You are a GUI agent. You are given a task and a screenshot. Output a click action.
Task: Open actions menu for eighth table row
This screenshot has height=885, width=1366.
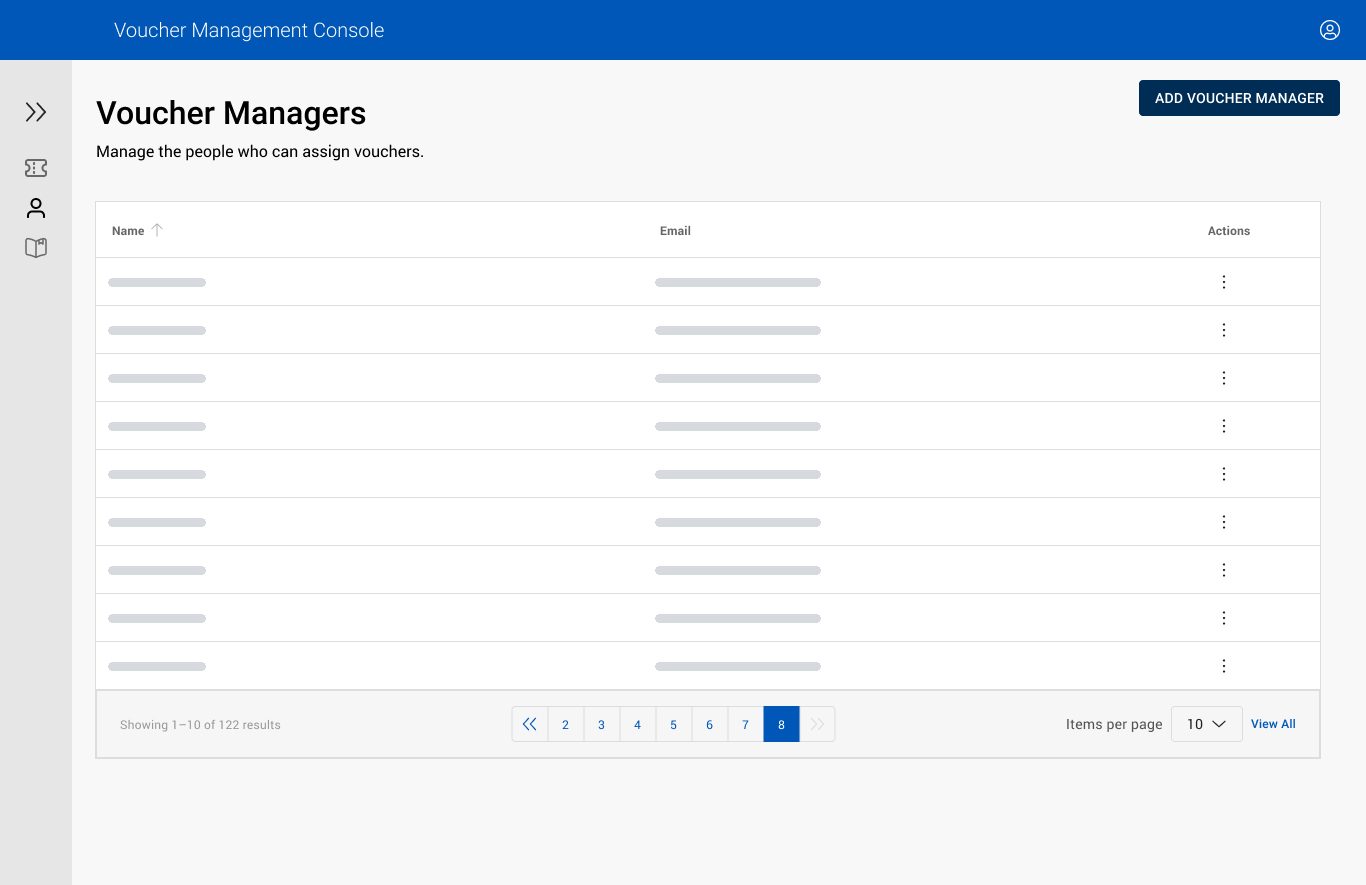pos(1224,618)
